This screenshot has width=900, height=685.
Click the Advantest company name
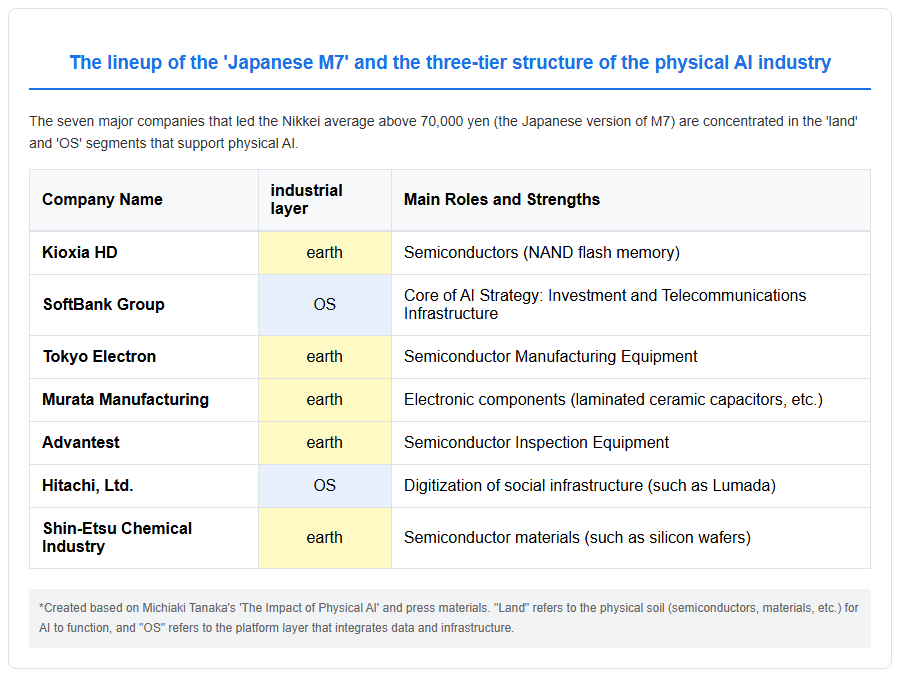81,443
